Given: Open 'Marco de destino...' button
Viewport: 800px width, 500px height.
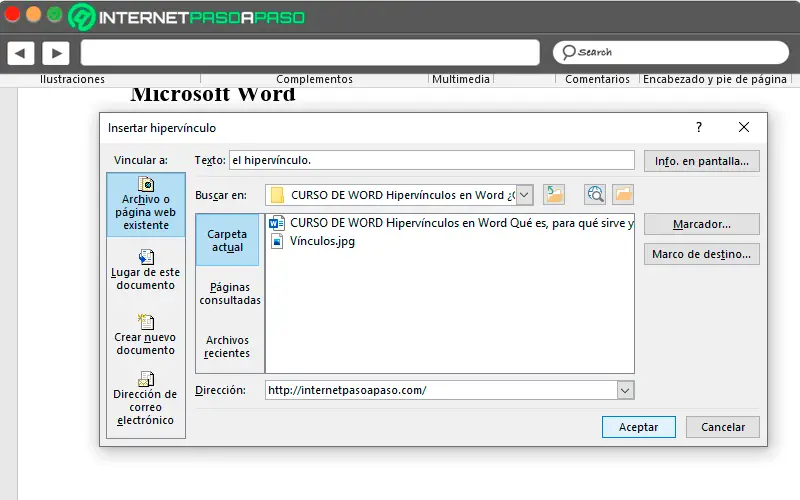Looking at the screenshot, I should [702, 254].
